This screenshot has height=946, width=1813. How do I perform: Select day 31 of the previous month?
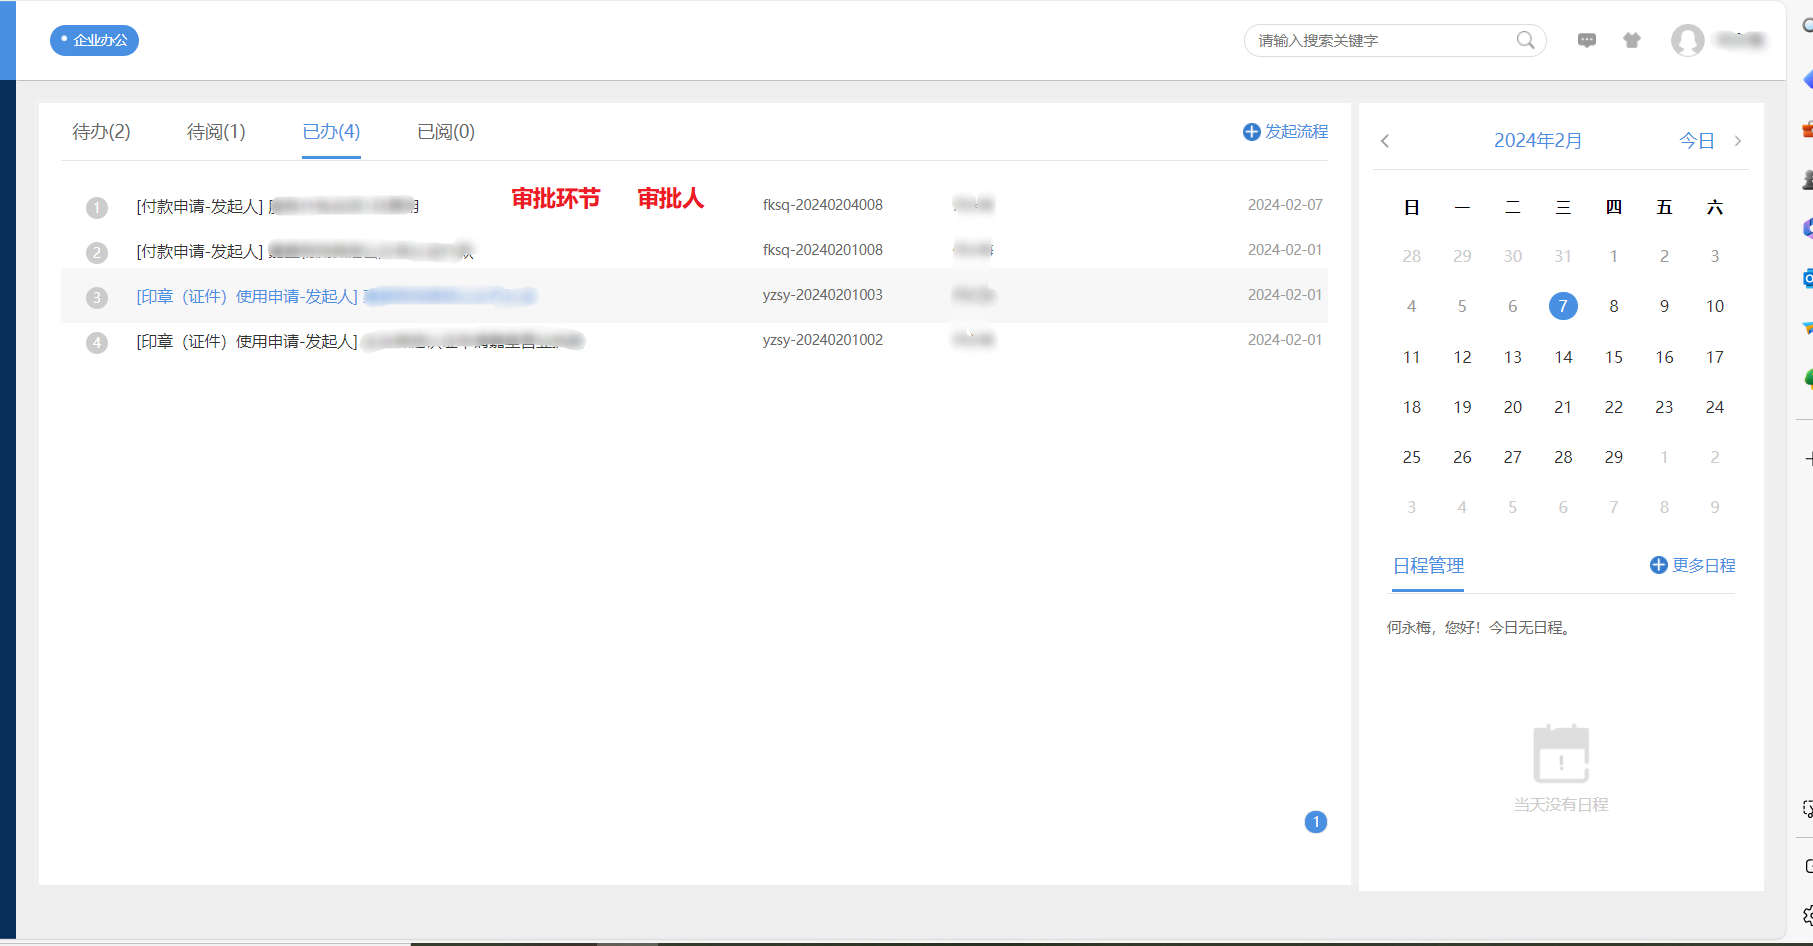point(1563,256)
